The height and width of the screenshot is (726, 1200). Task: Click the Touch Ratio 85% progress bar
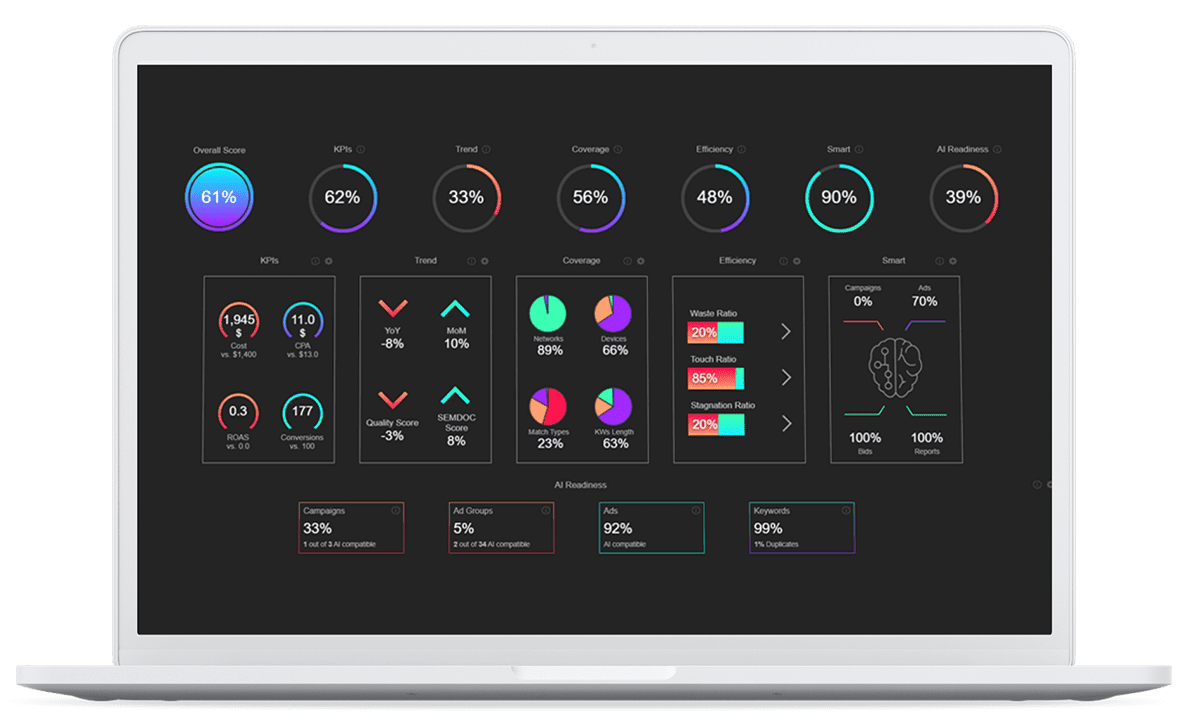pos(715,379)
